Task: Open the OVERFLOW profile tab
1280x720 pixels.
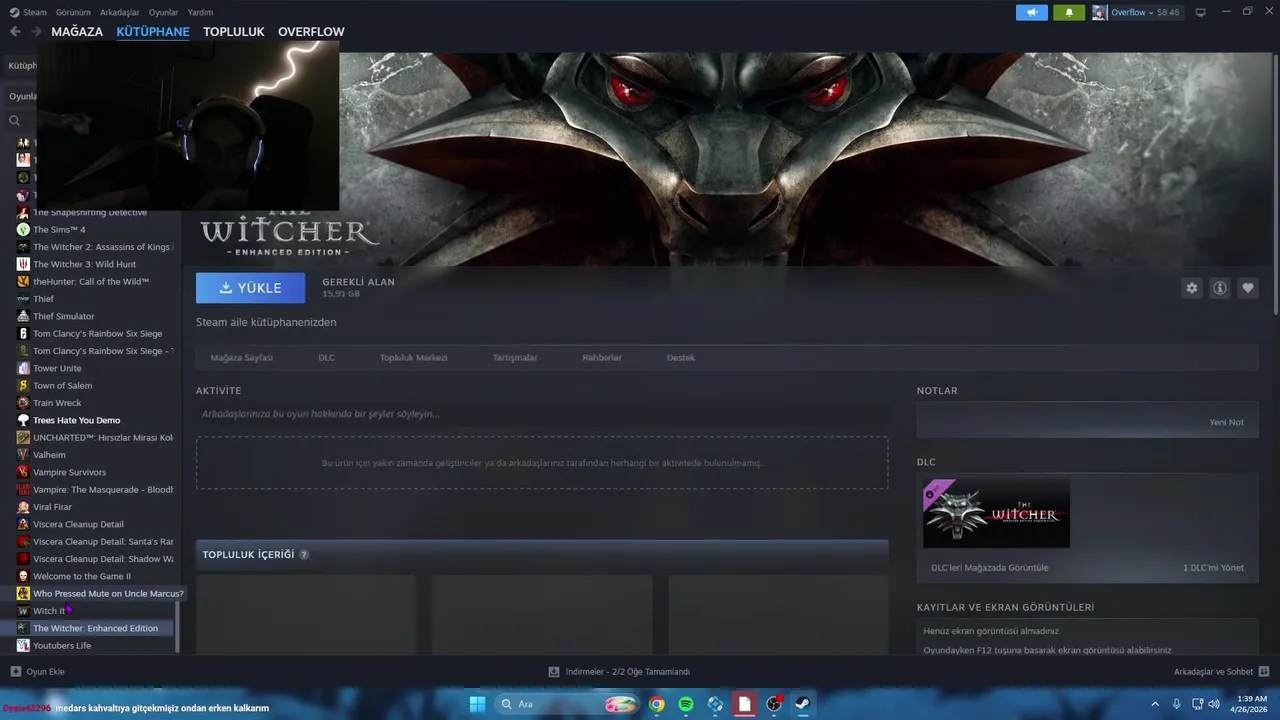Action: pos(311,32)
